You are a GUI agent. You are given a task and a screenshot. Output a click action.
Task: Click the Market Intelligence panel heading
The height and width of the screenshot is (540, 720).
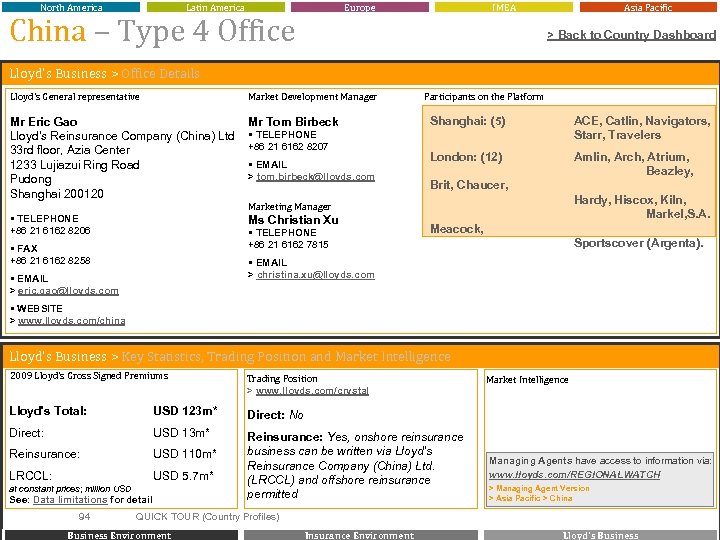[x=527, y=380]
